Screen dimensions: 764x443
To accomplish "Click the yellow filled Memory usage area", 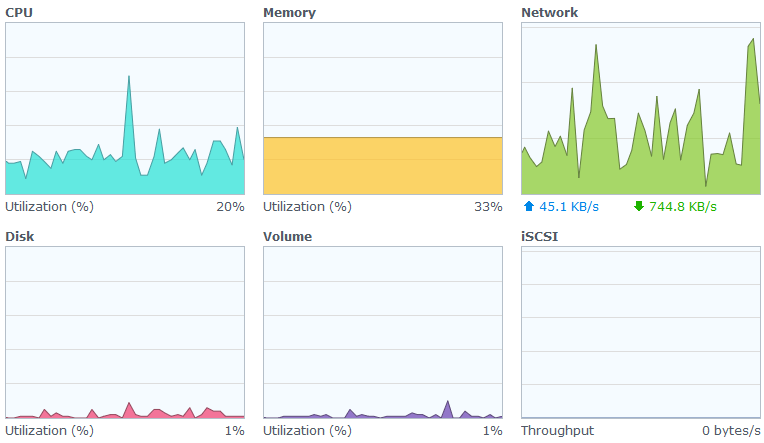I will pyautogui.click(x=382, y=165).
